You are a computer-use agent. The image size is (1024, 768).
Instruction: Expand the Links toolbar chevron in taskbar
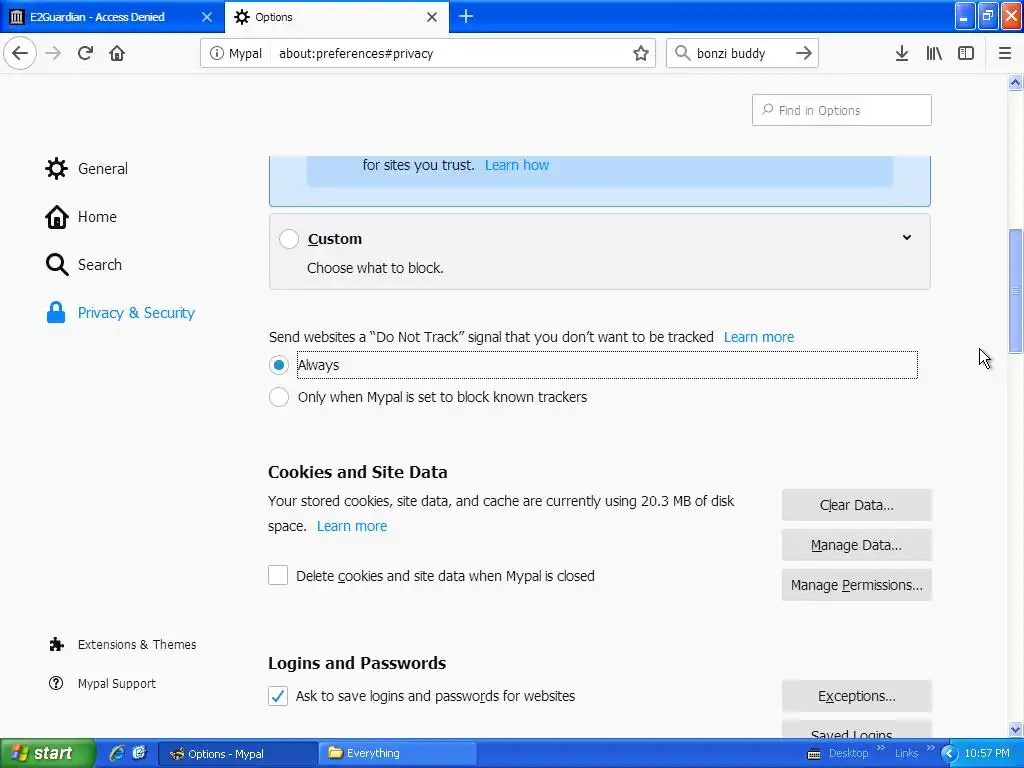[930, 748]
